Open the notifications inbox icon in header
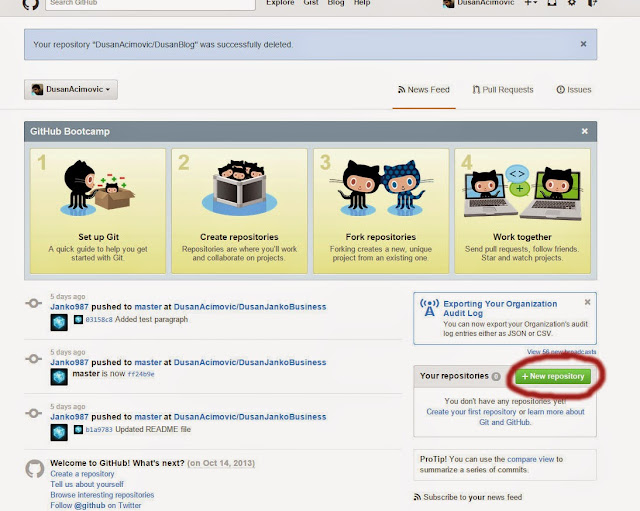 (x=552, y=3)
